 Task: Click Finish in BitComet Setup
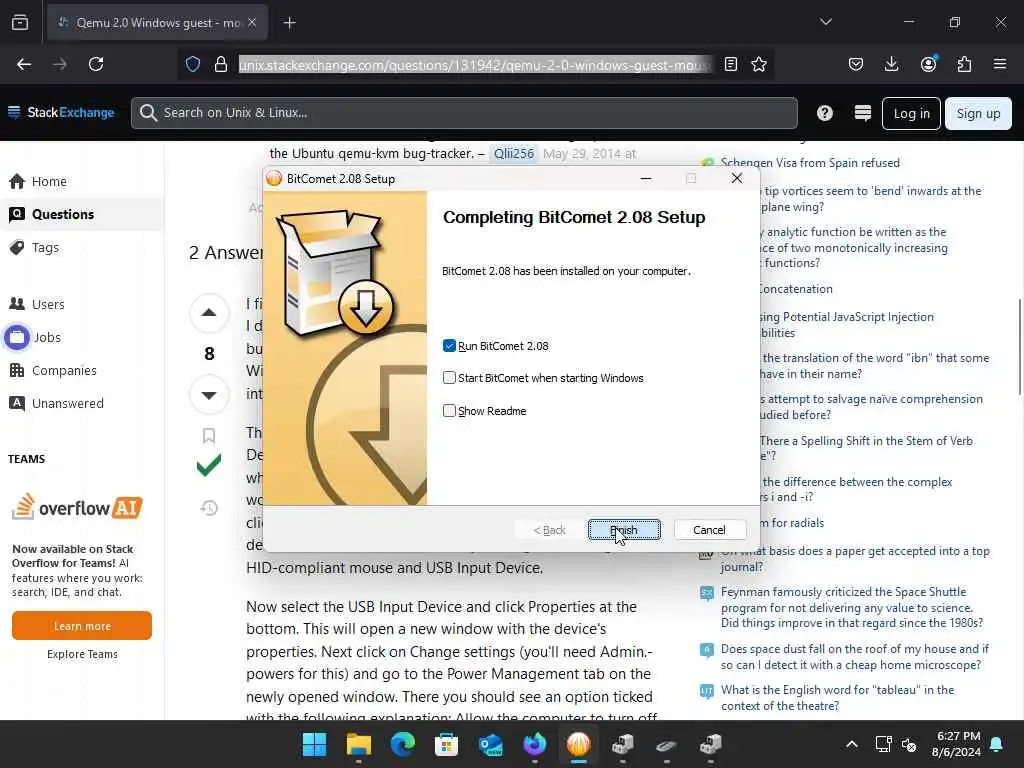coord(624,530)
